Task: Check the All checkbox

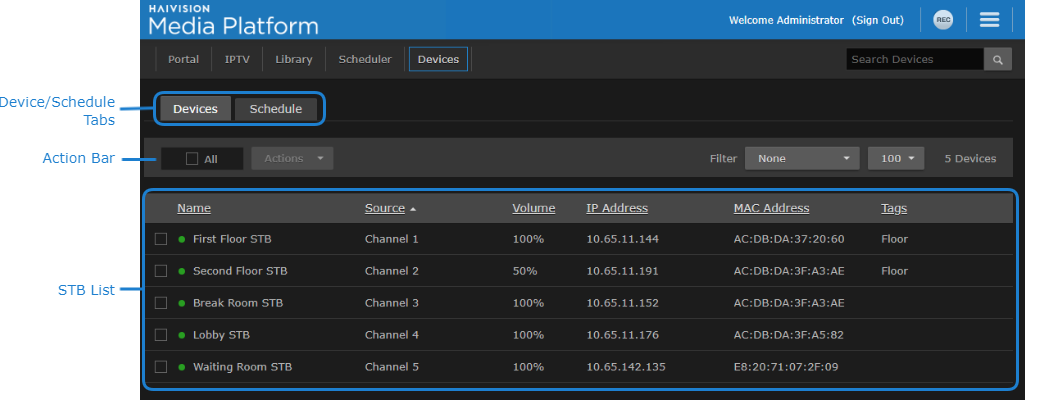Action: (192, 159)
